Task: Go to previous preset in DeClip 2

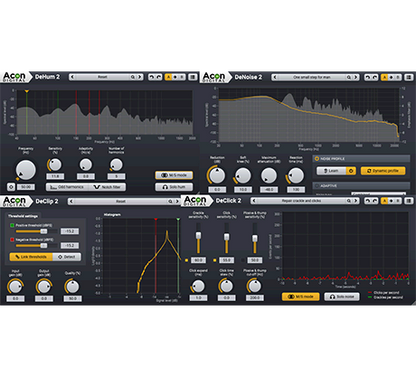Action: pos(71,201)
